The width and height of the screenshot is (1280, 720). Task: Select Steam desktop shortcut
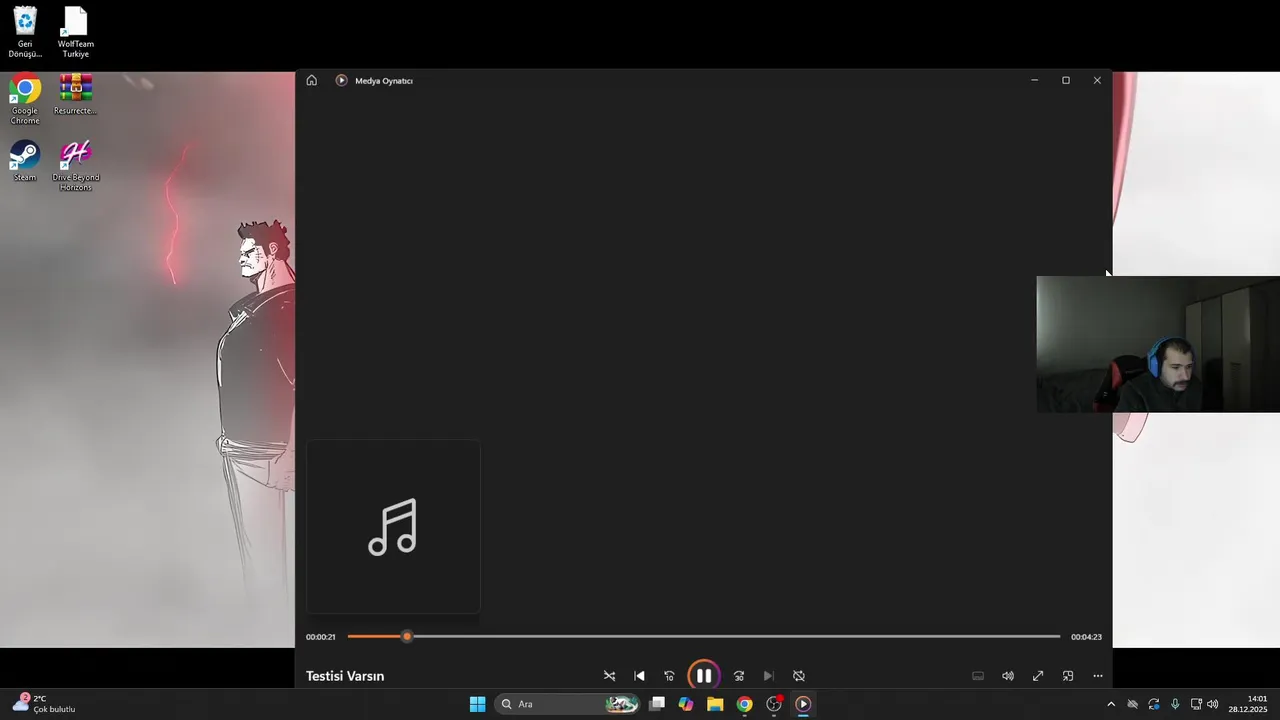[x=25, y=160]
